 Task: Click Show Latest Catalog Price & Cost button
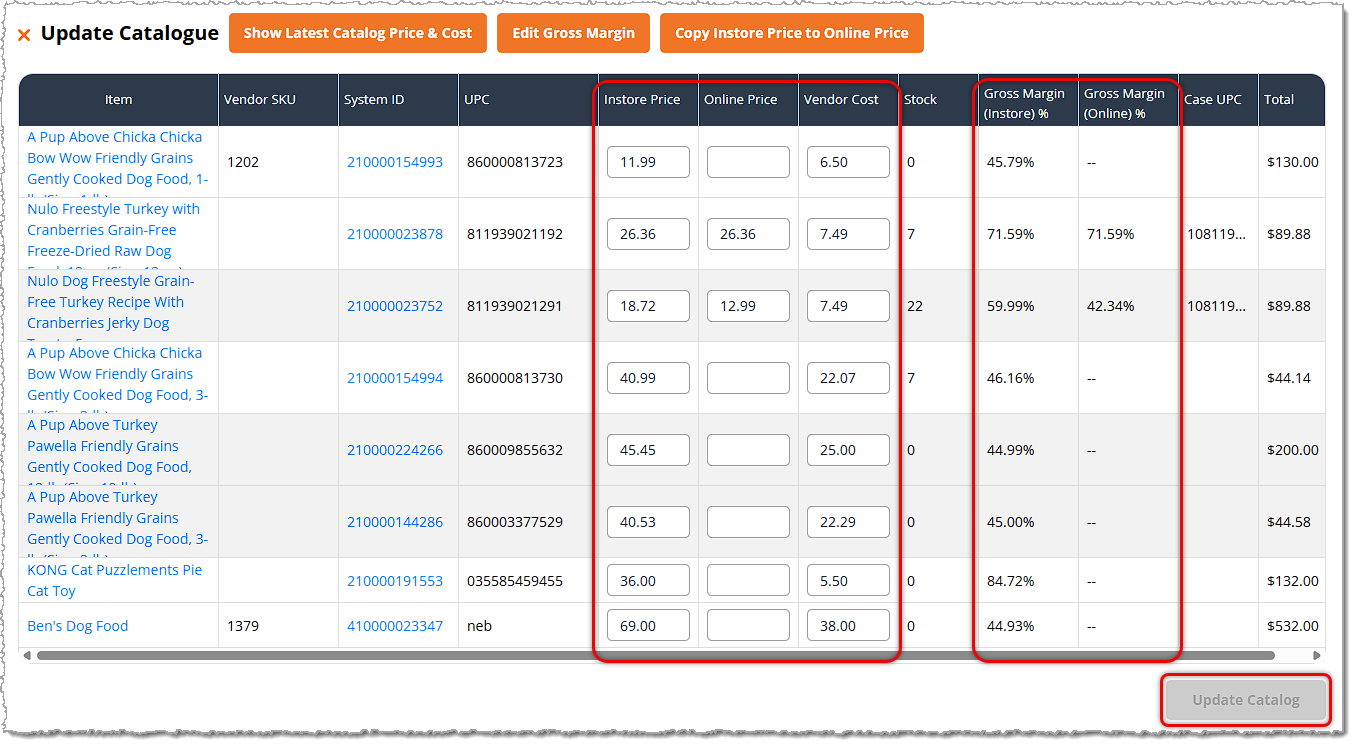click(x=358, y=33)
